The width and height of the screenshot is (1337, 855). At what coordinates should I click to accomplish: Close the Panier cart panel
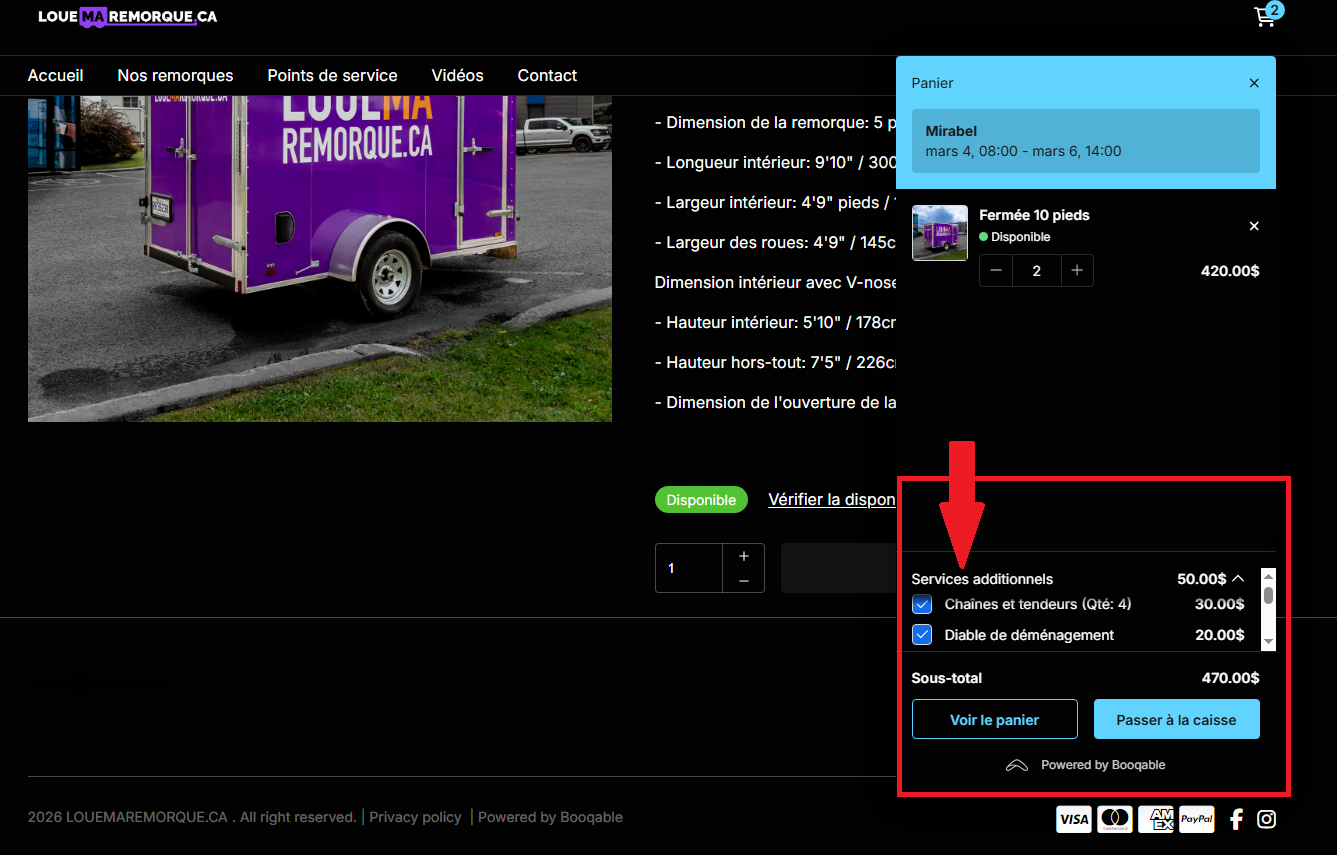1254,83
